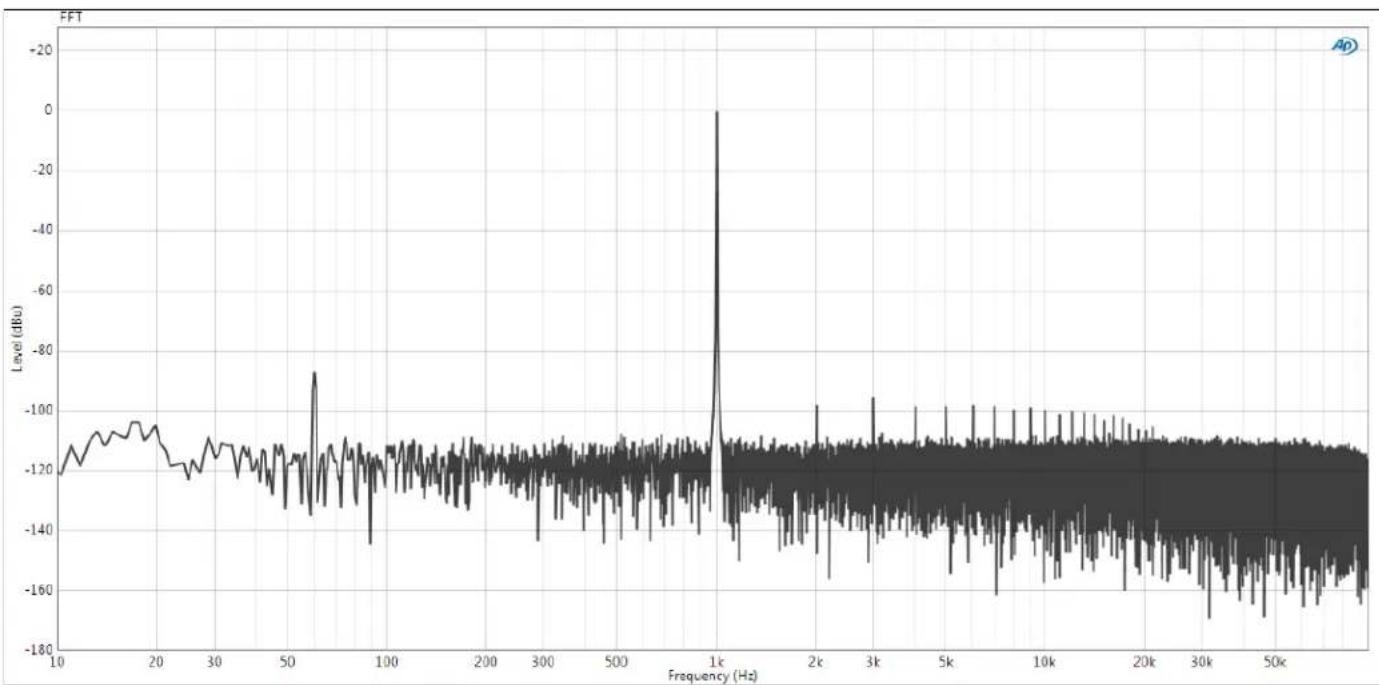
Task: Click the tip of the 1 kHz fundamental peak
Action: coord(716,112)
